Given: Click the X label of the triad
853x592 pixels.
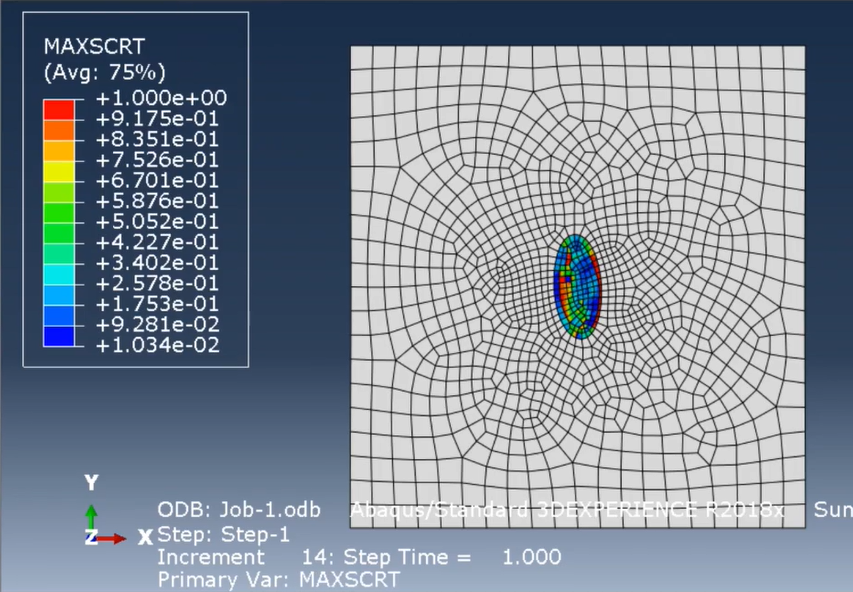Looking at the screenshot, I should (145, 538).
